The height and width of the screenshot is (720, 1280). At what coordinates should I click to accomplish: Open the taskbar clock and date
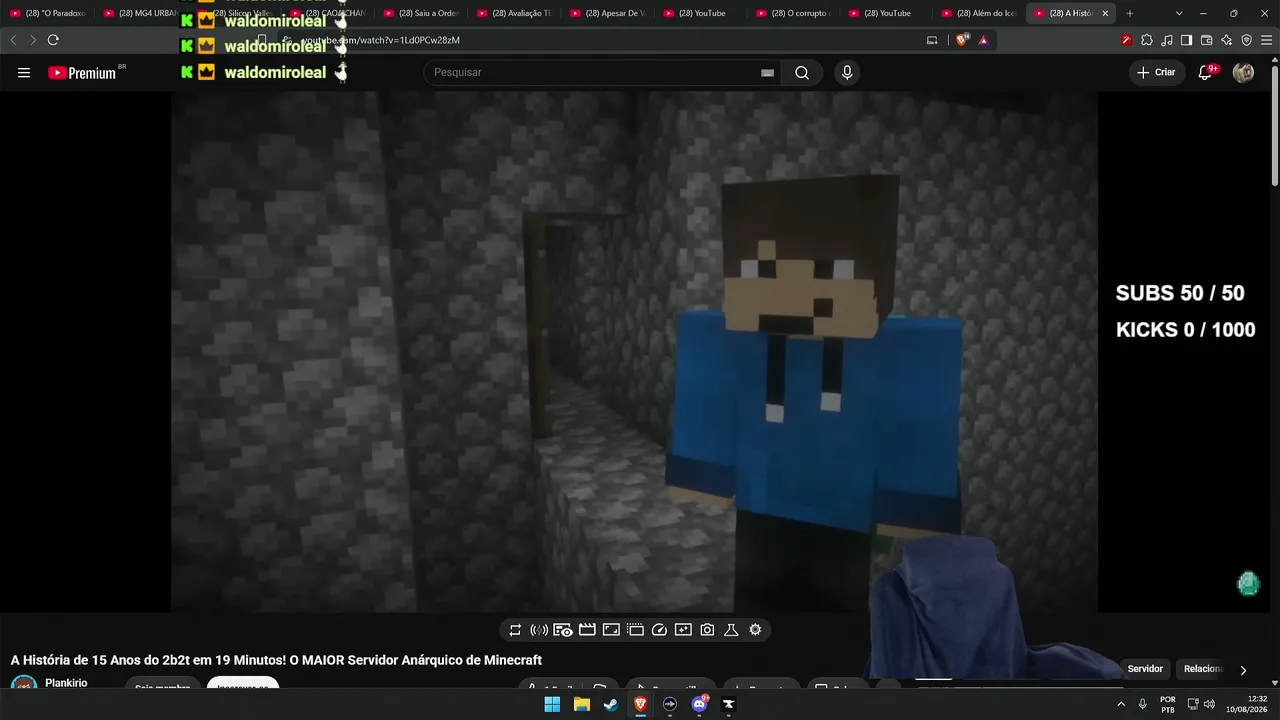pos(1248,704)
